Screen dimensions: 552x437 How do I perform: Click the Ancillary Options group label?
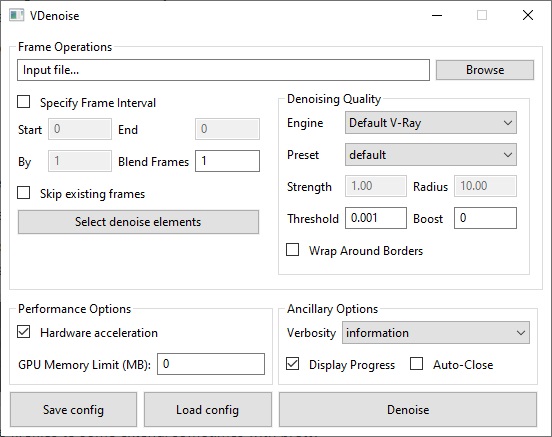pyautogui.click(x=332, y=309)
